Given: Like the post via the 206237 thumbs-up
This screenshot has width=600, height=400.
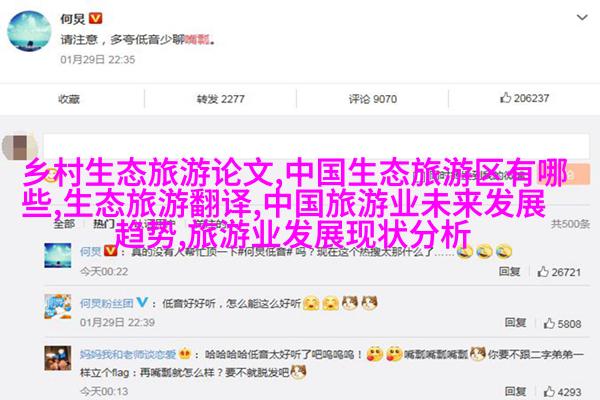Looking at the screenshot, I should pyautogui.click(x=524, y=98).
